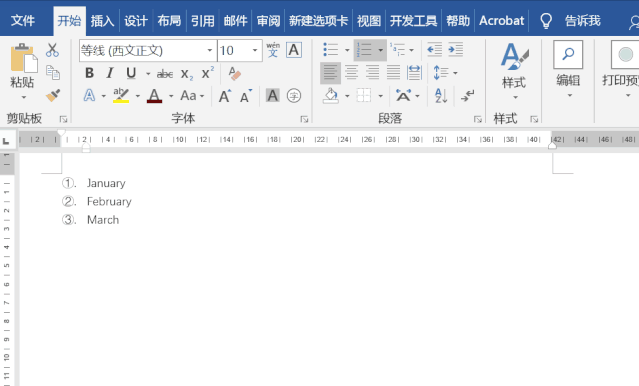Align text to the left
The height and width of the screenshot is (386, 639).
(330, 73)
